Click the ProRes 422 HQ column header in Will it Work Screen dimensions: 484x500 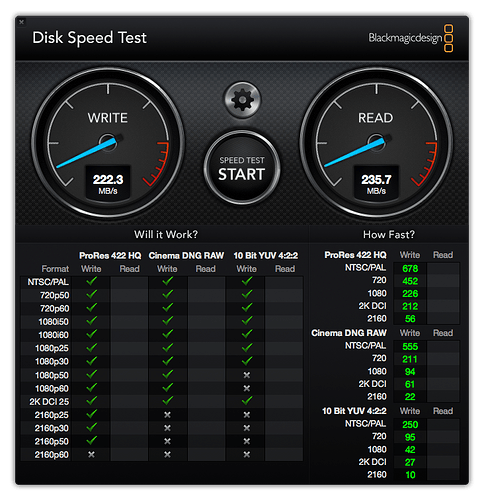[110, 256]
